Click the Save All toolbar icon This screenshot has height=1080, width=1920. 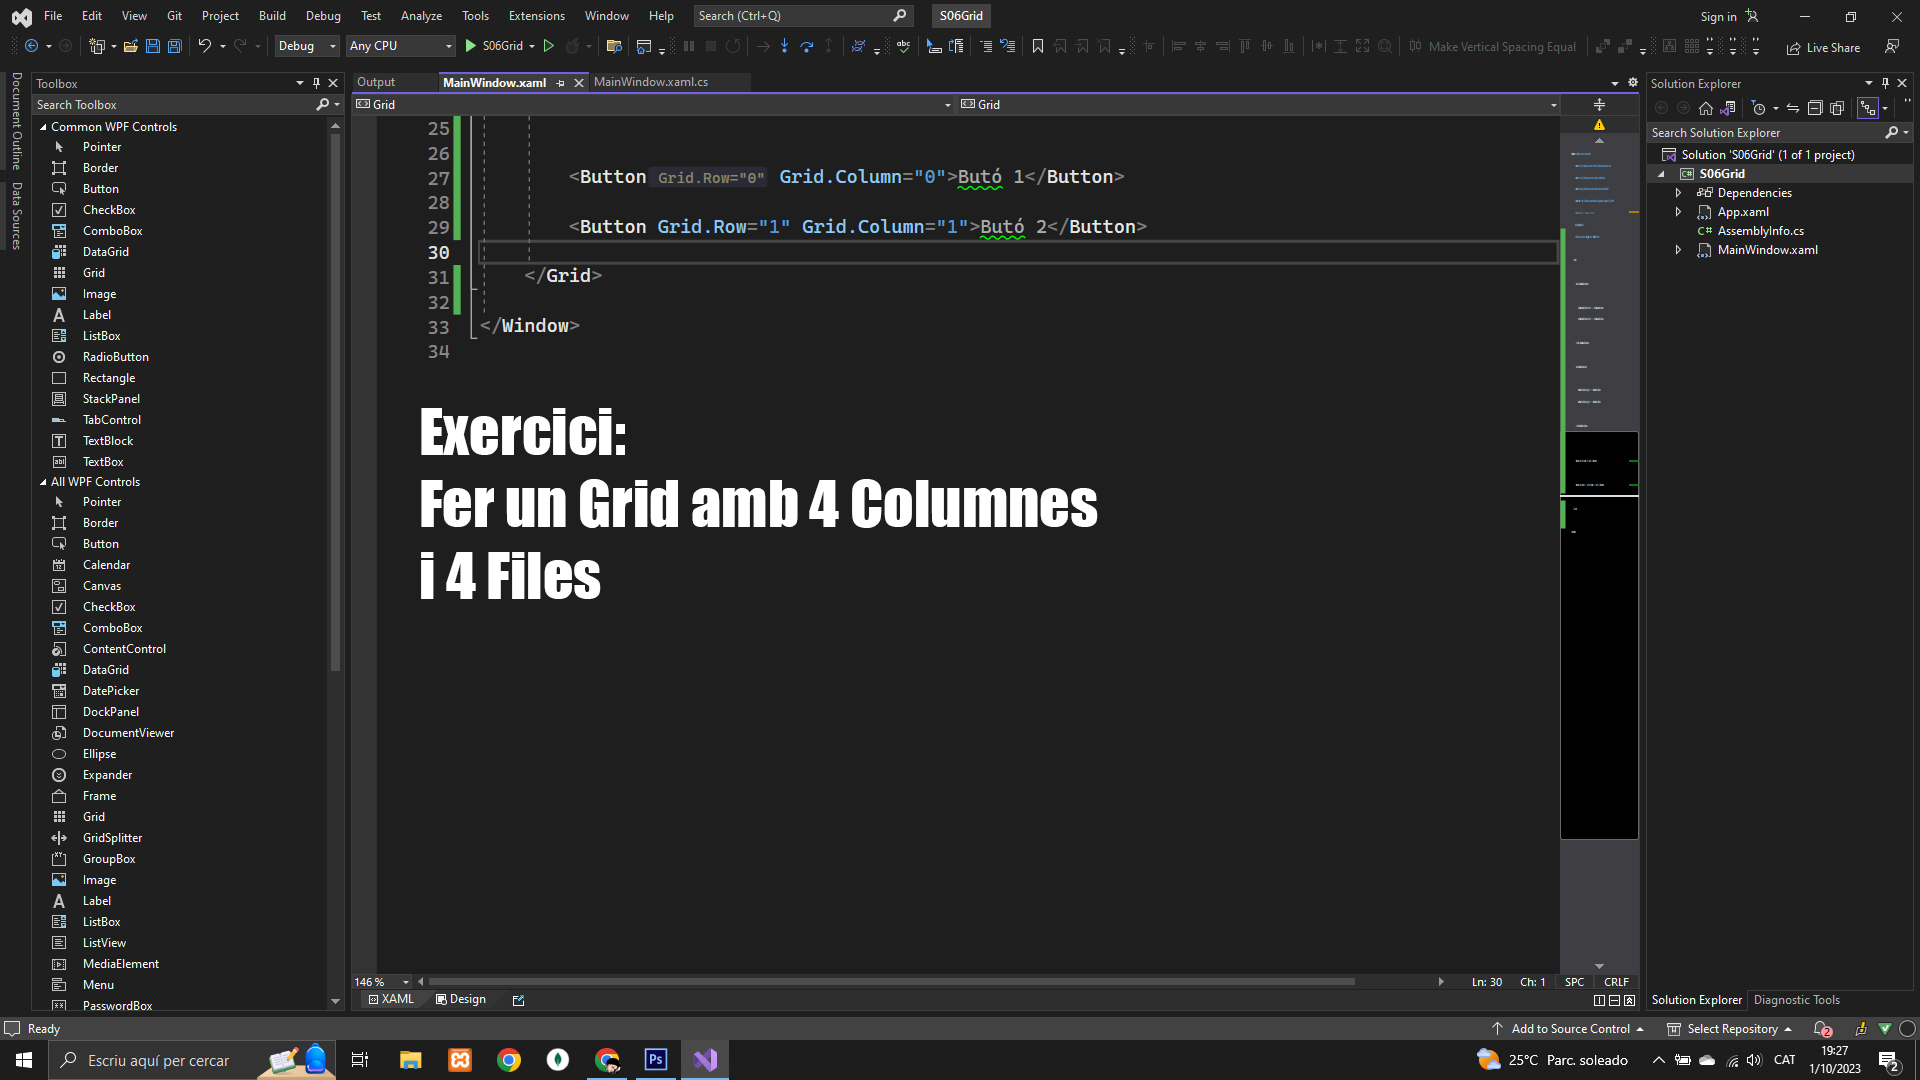click(x=175, y=46)
